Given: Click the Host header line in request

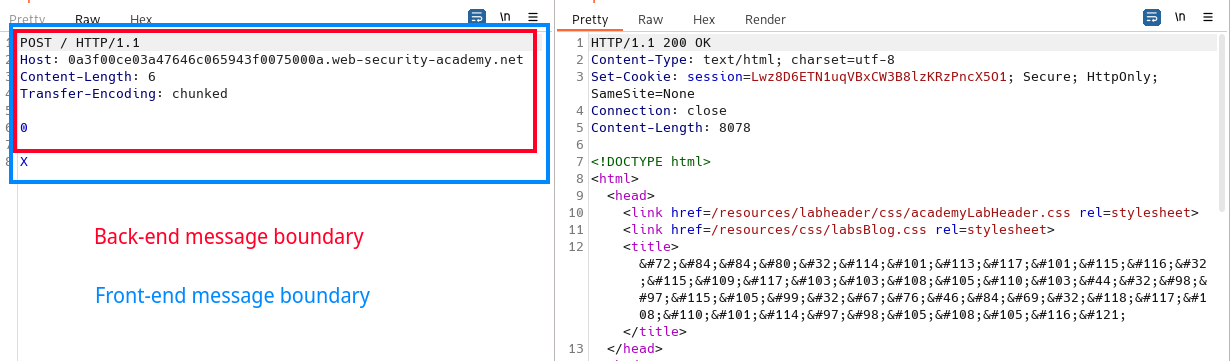Looking at the screenshot, I should (272, 60).
